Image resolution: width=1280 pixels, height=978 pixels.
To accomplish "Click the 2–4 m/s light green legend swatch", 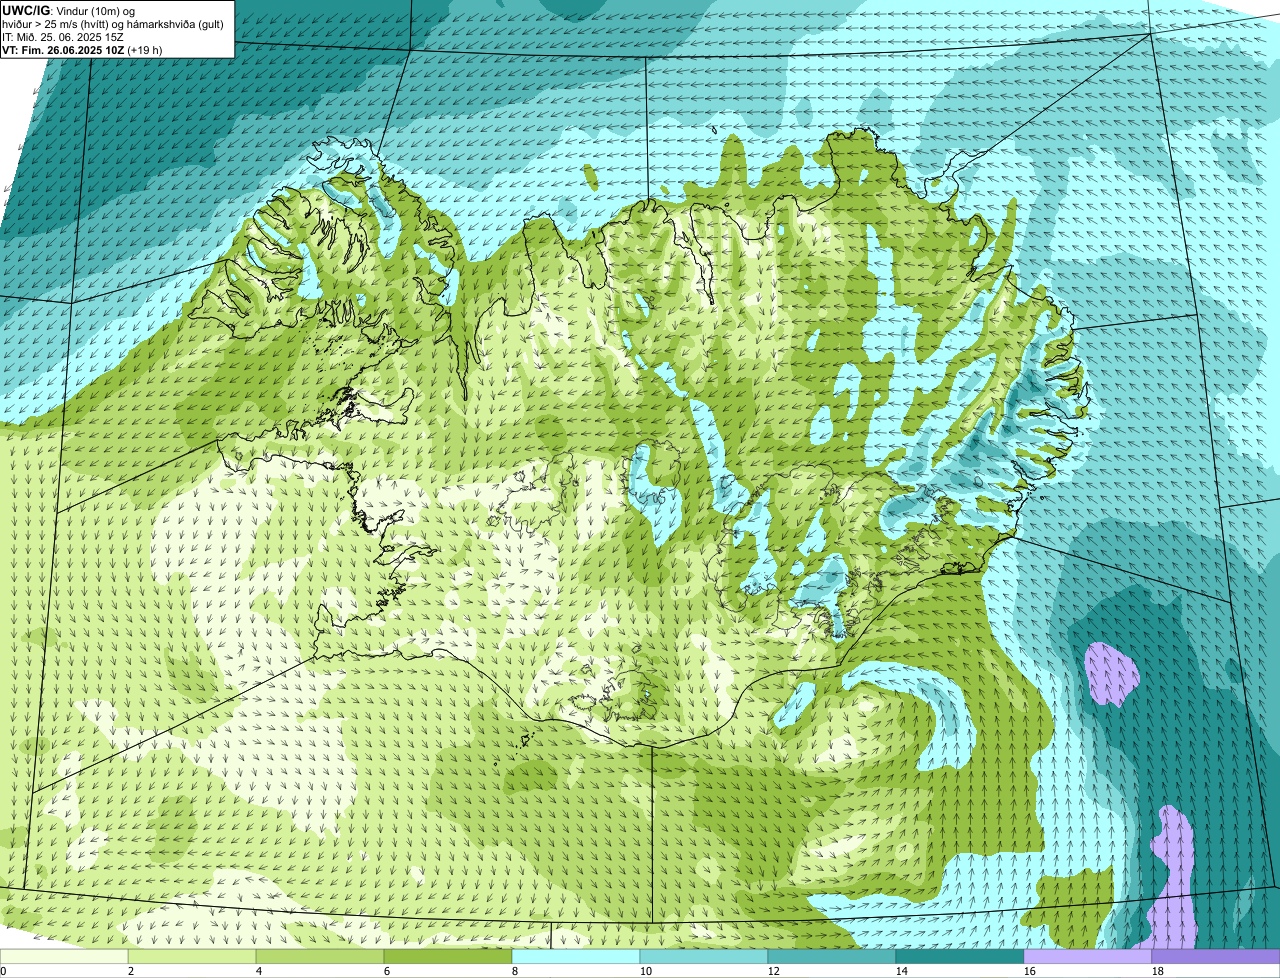I will tap(192, 957).
